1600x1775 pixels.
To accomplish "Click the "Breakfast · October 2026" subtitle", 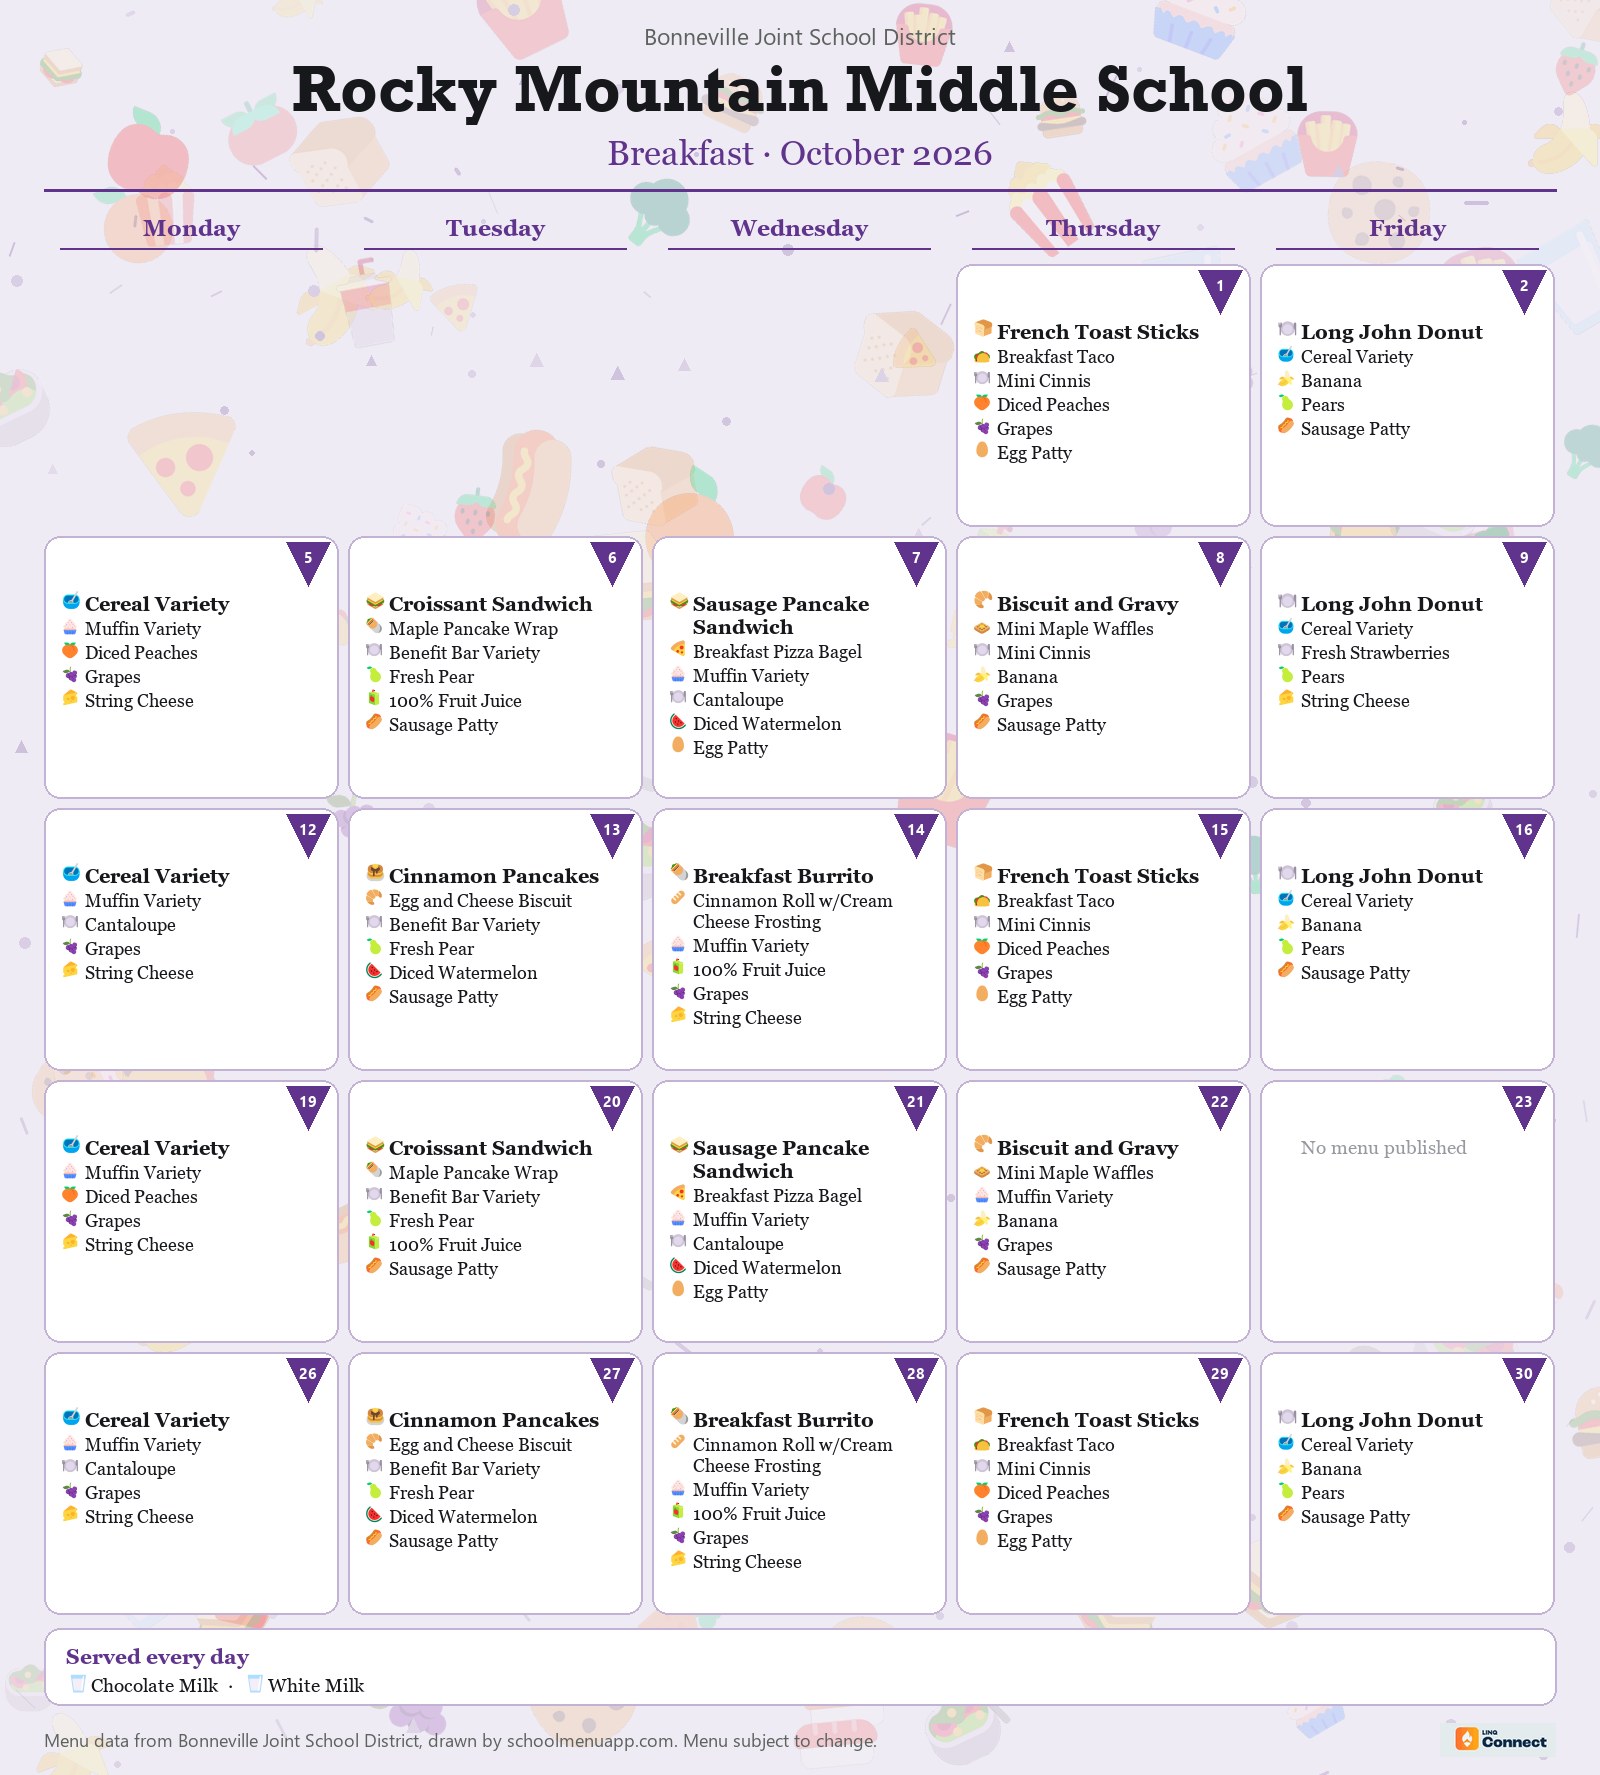I will [800, 153].
